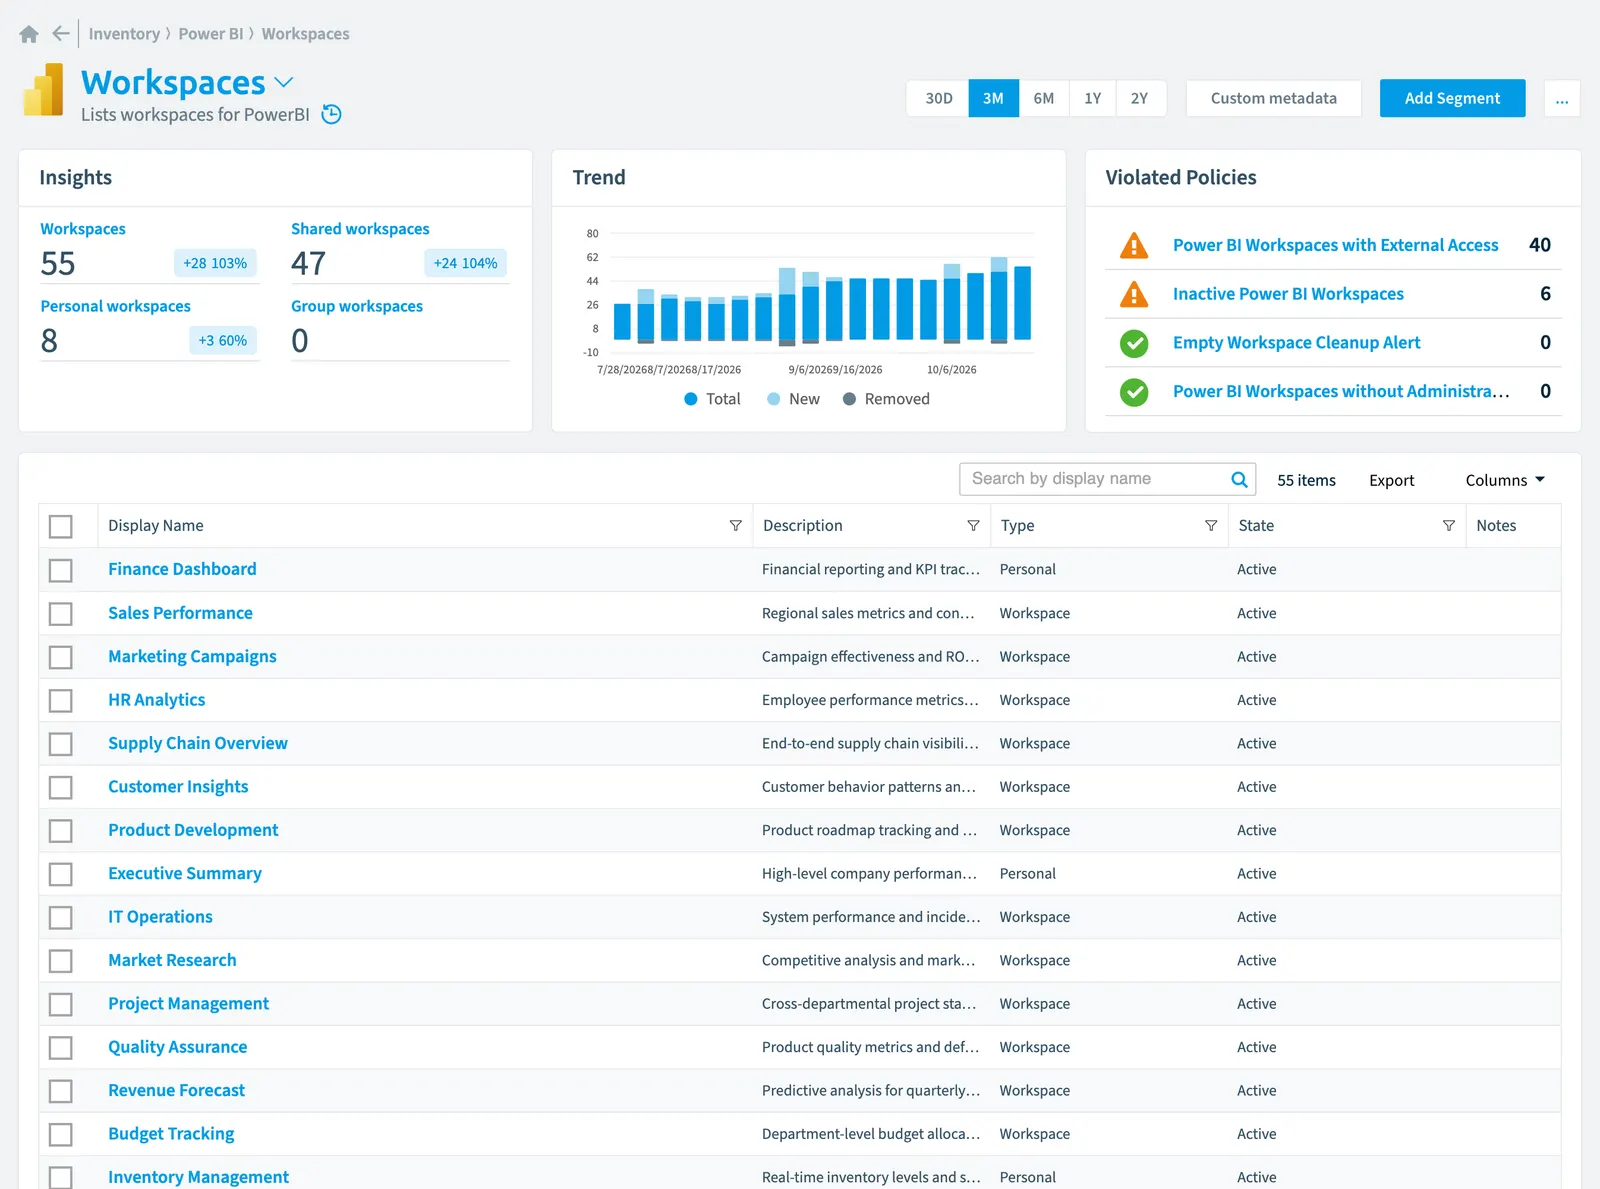The width and height of the screenshot is (1600, 1189).
Task: Click the Group workspaces insight label
Action: (357, 306)
